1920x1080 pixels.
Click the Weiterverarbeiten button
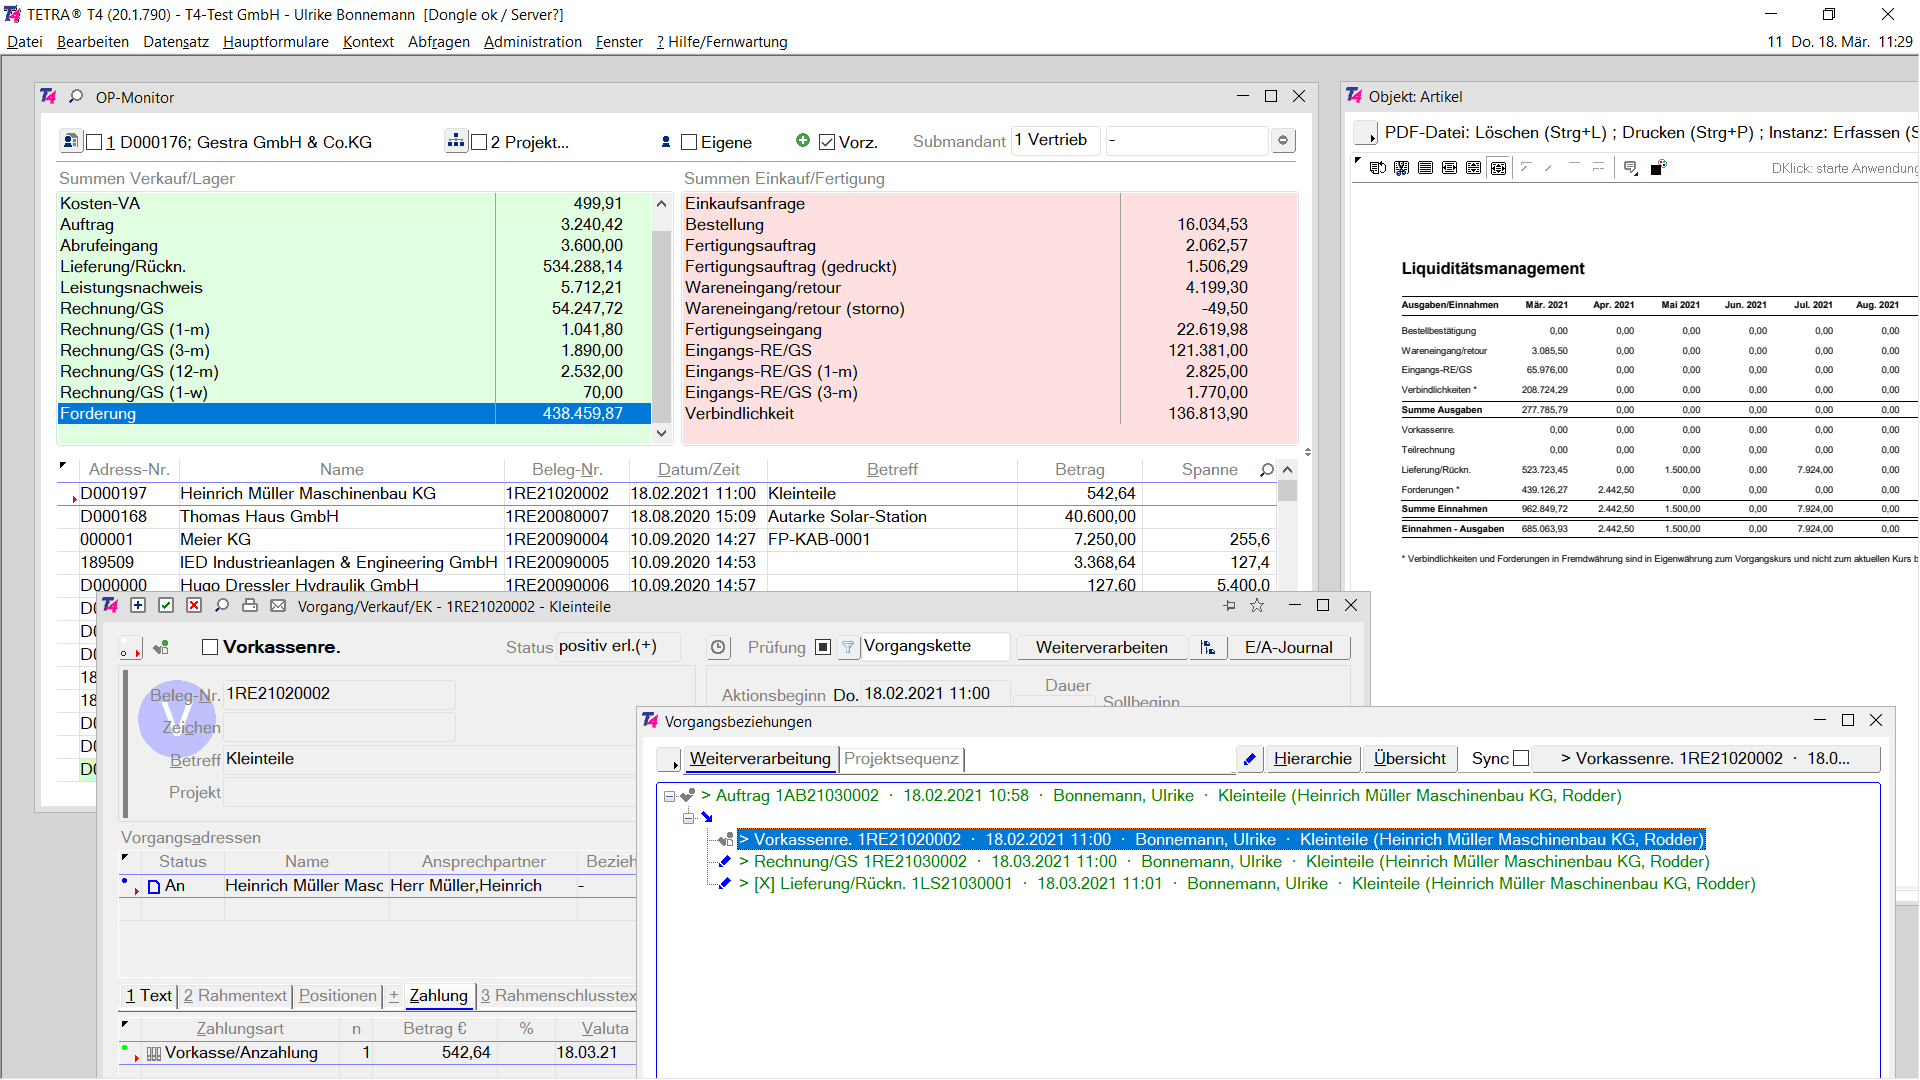(1102, 648)
